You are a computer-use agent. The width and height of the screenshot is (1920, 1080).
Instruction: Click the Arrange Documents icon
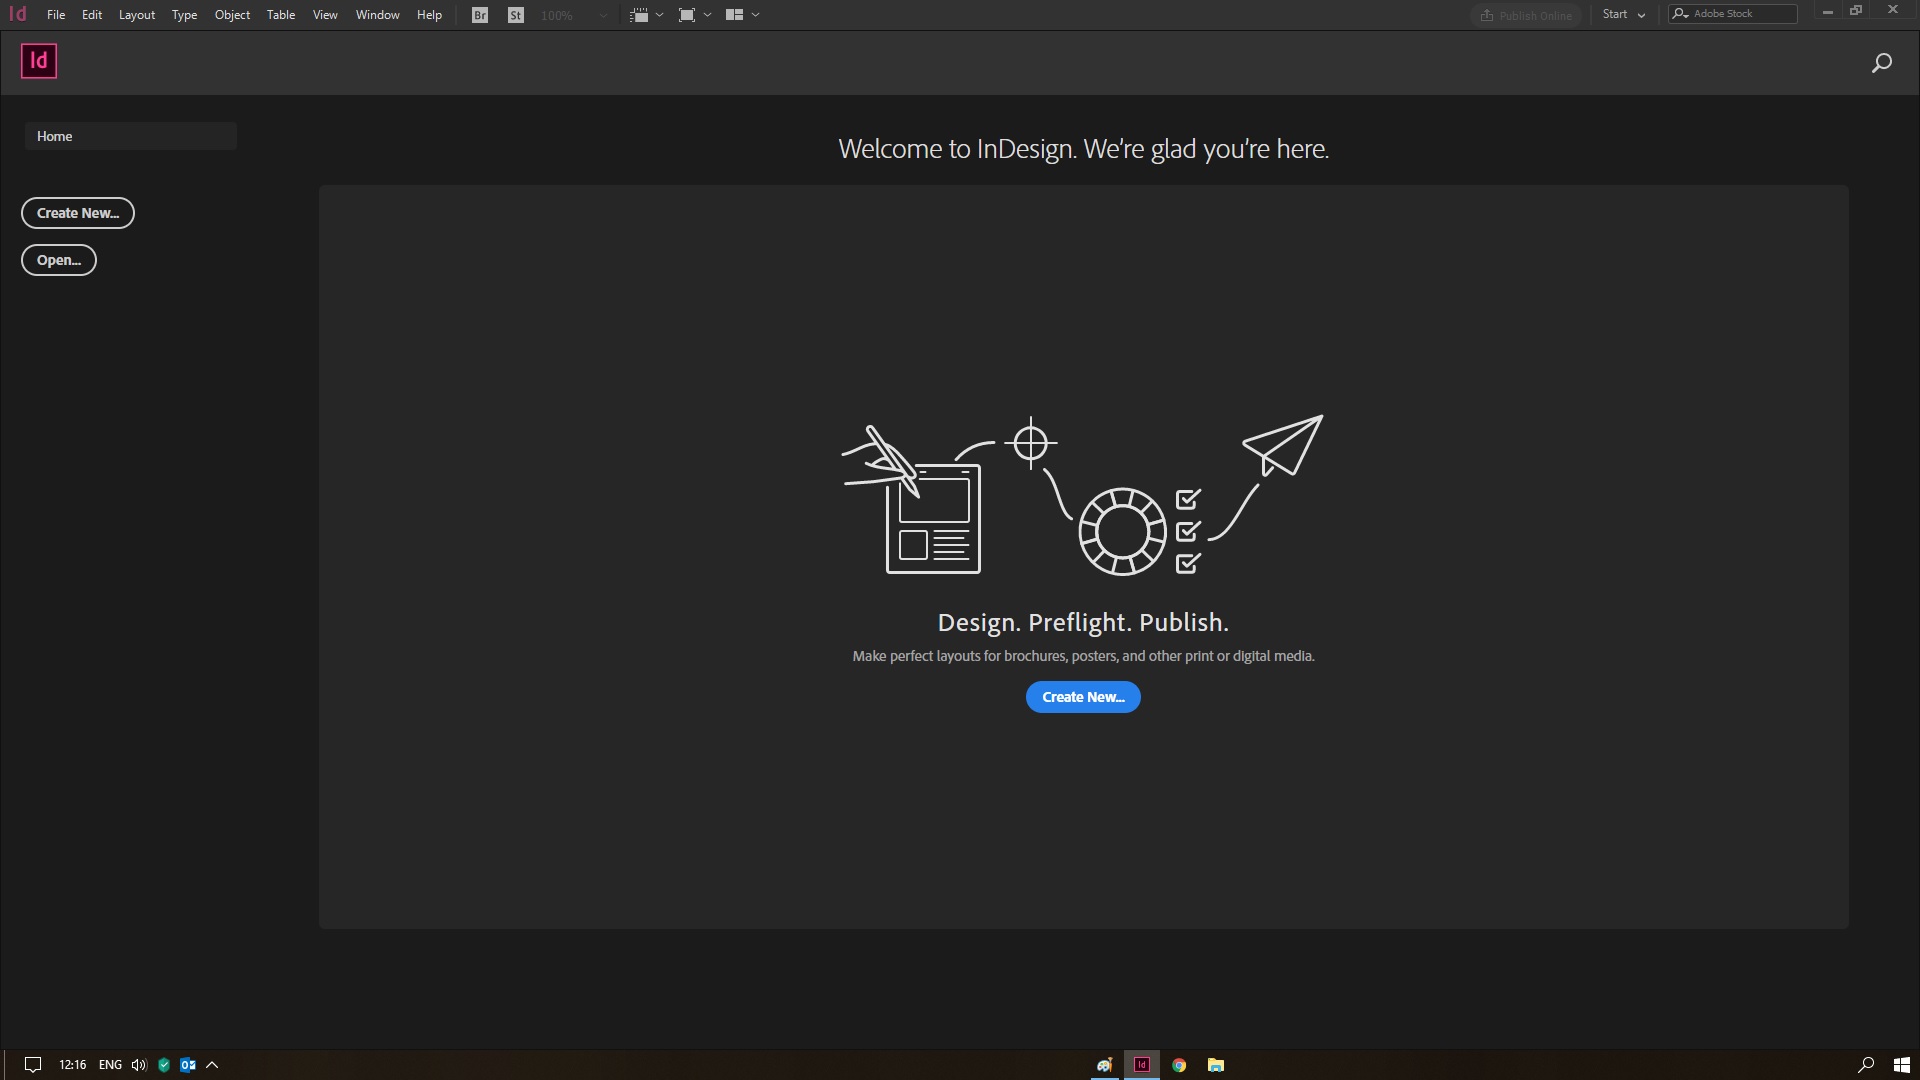click(x=734, y=15)
